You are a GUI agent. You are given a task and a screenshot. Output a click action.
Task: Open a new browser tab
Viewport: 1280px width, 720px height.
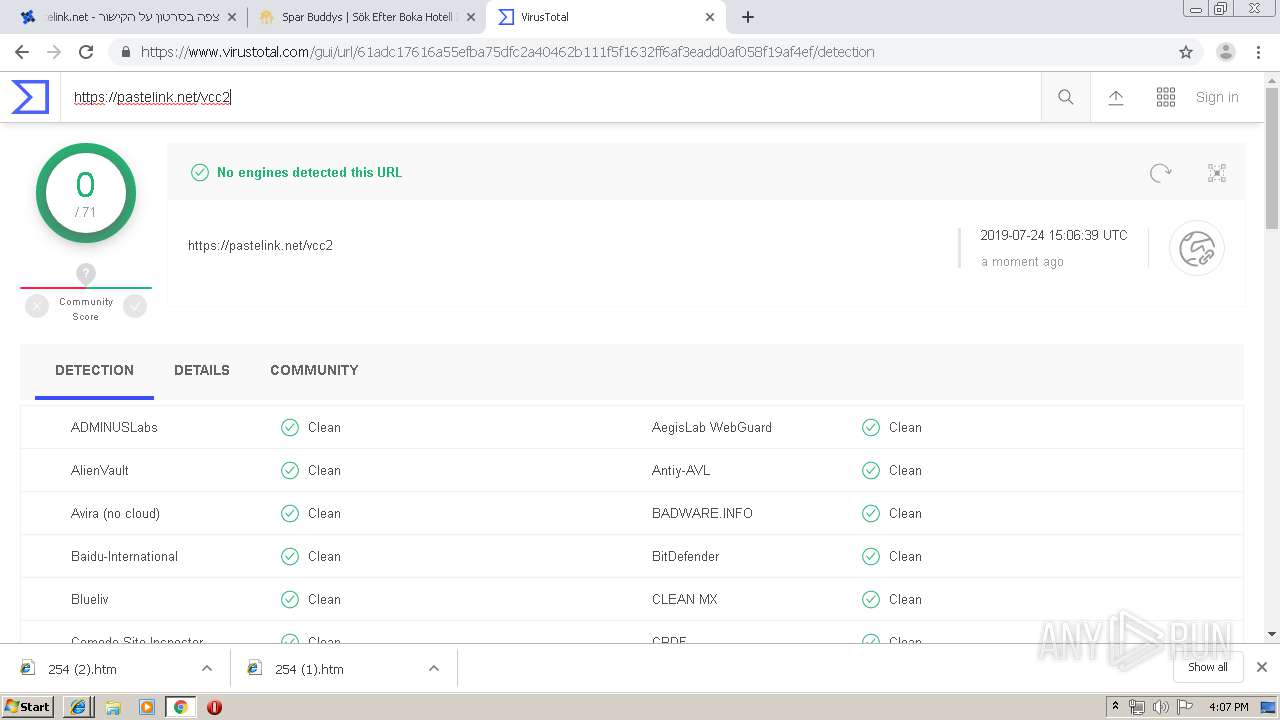pos(748,17)
